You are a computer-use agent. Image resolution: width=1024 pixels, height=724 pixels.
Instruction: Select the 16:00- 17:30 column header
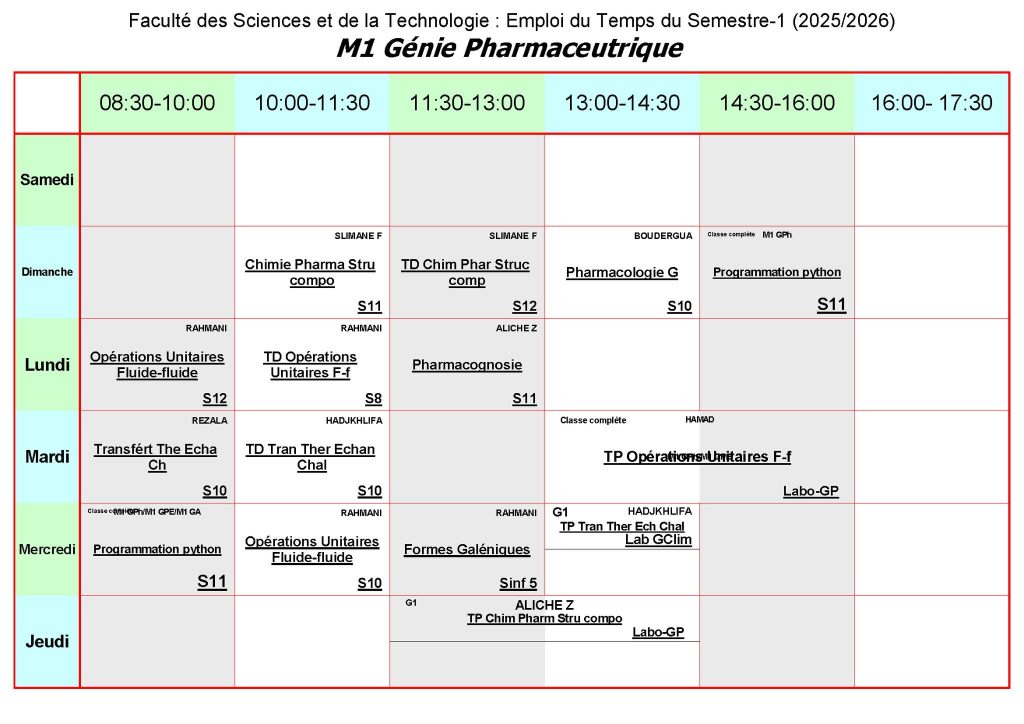[x=931, y=103]
